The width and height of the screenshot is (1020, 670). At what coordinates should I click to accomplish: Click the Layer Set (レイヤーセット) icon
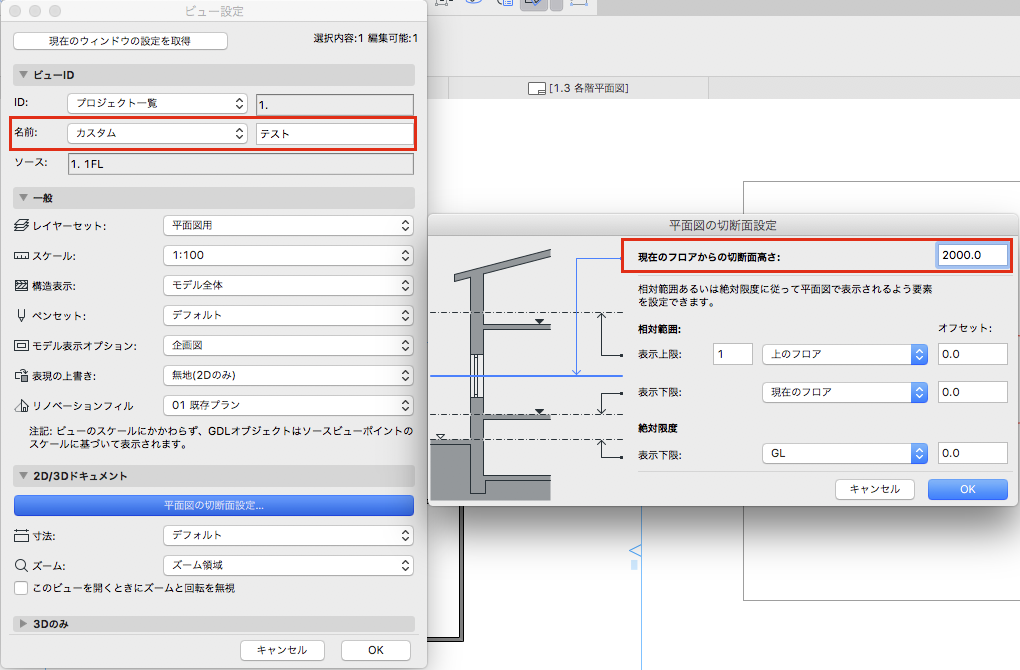point(22,226)
